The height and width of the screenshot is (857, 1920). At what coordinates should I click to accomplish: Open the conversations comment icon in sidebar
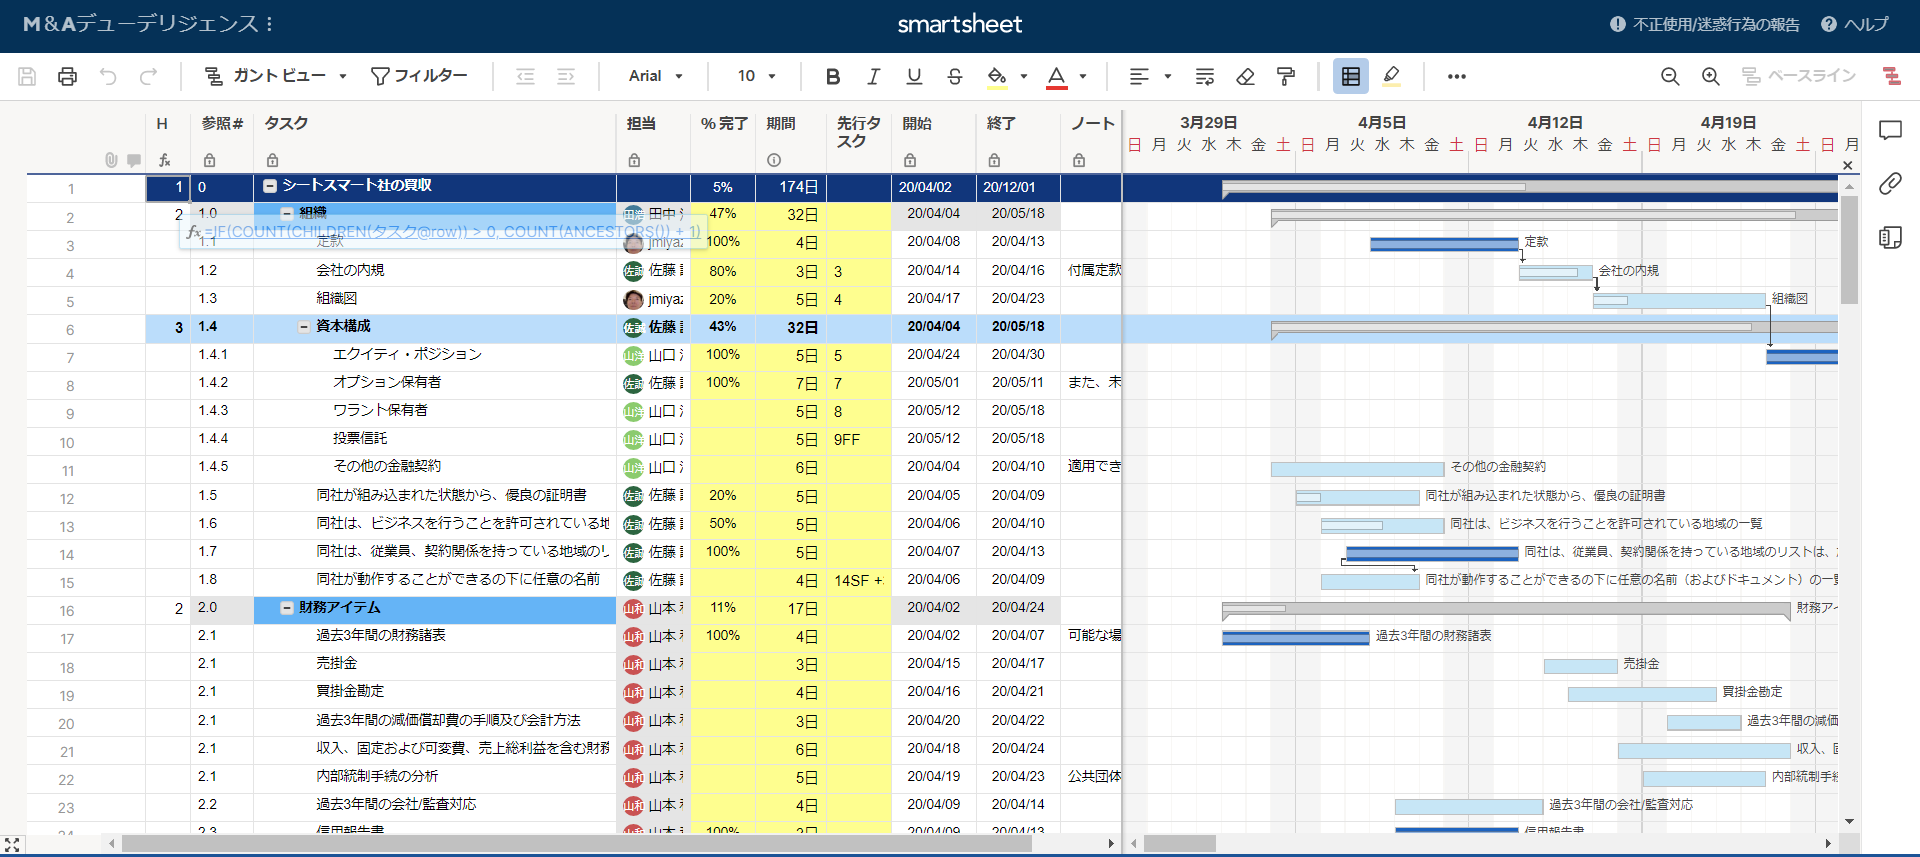(x=1889, y=130)
